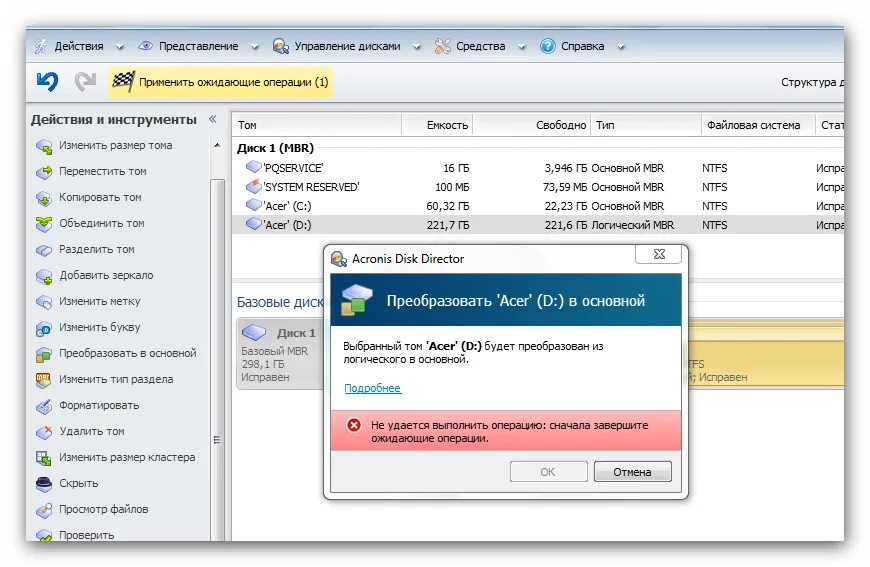This screenshot has height=567, width=870.
Task: Click the Merge volume icon
Action: 44,224
